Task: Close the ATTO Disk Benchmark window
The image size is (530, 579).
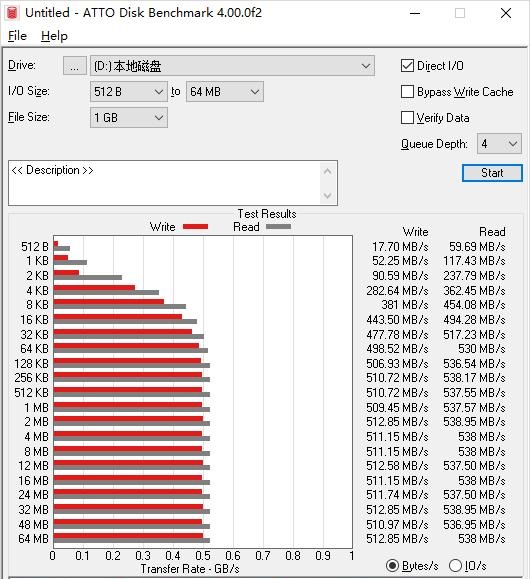Action: click(506, 13)
